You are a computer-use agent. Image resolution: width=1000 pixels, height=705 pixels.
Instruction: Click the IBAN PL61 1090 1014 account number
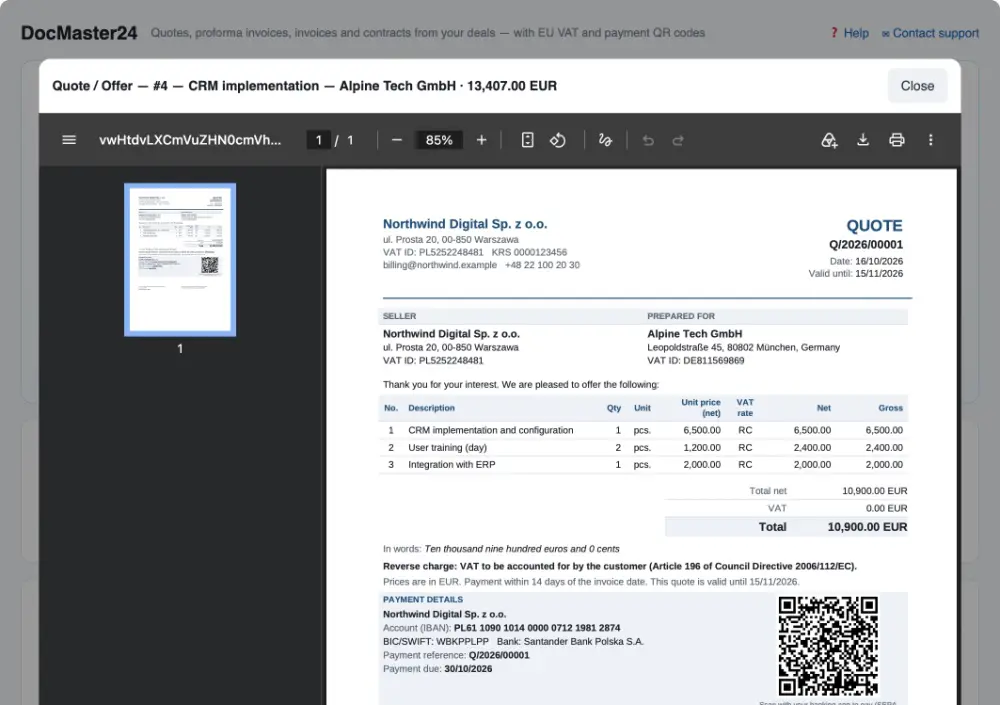click(537, 628)
